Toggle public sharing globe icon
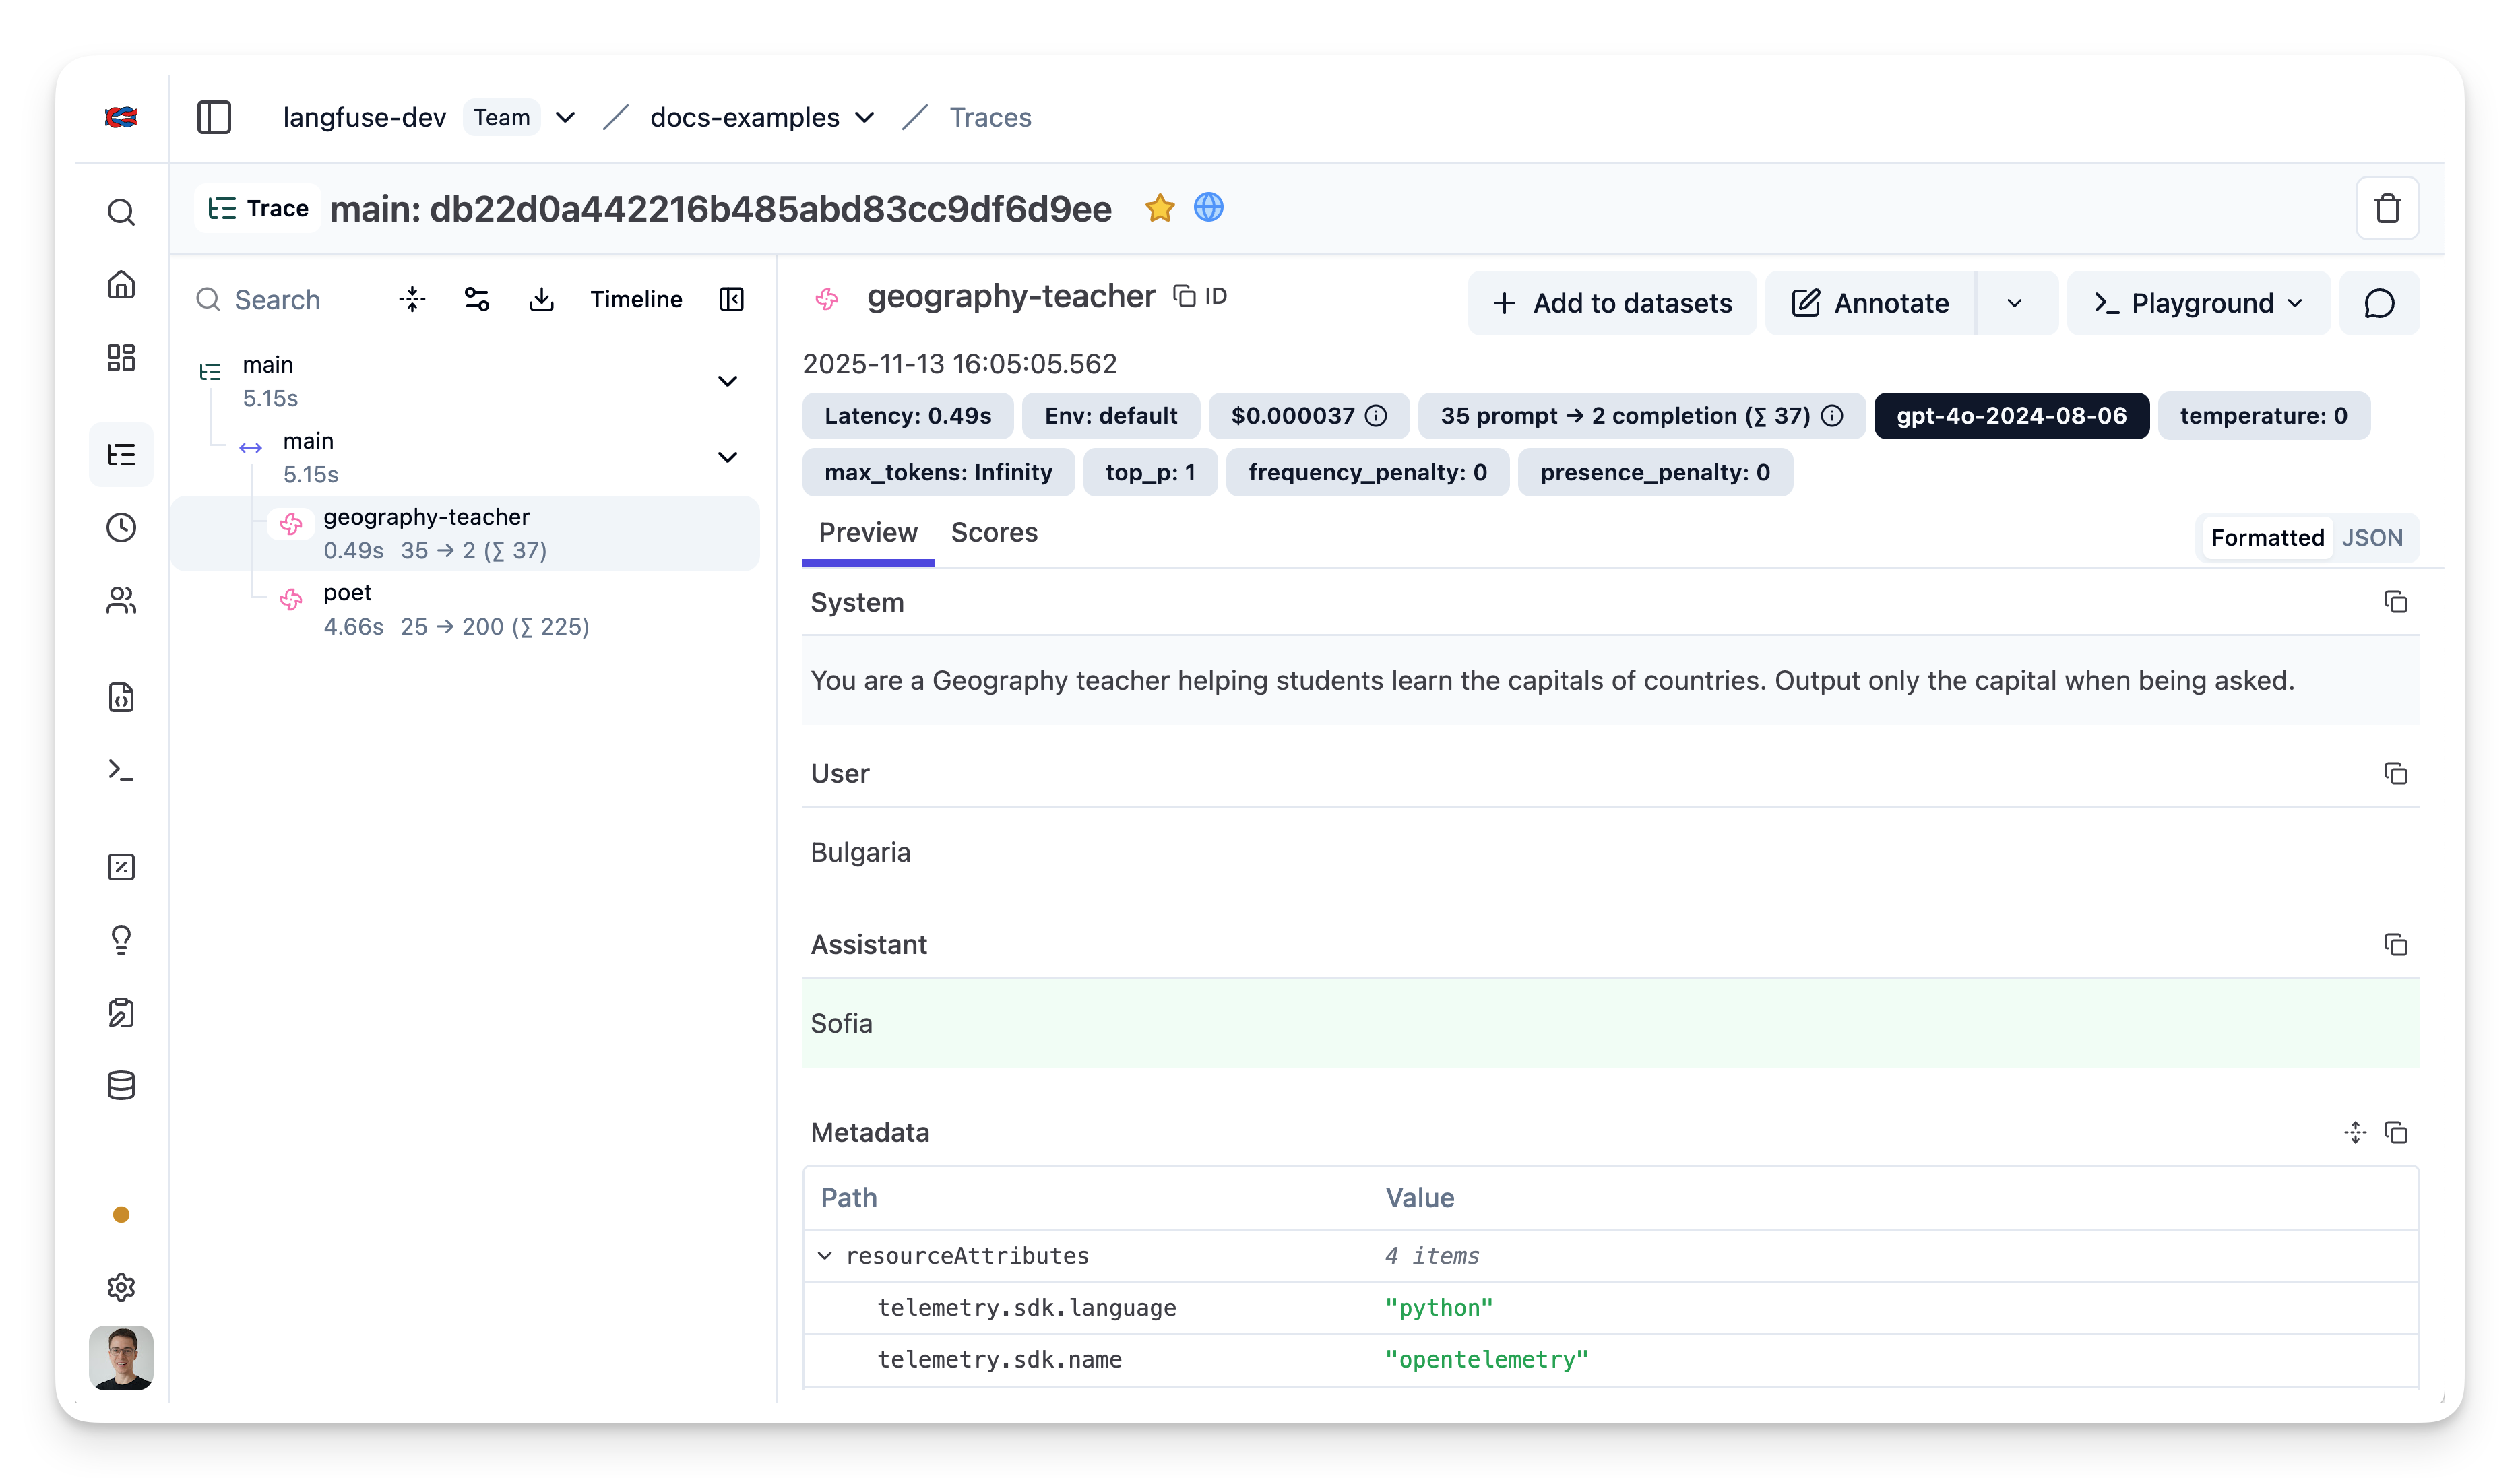The image size is (2520, 1478). (x=1209, y=208)
